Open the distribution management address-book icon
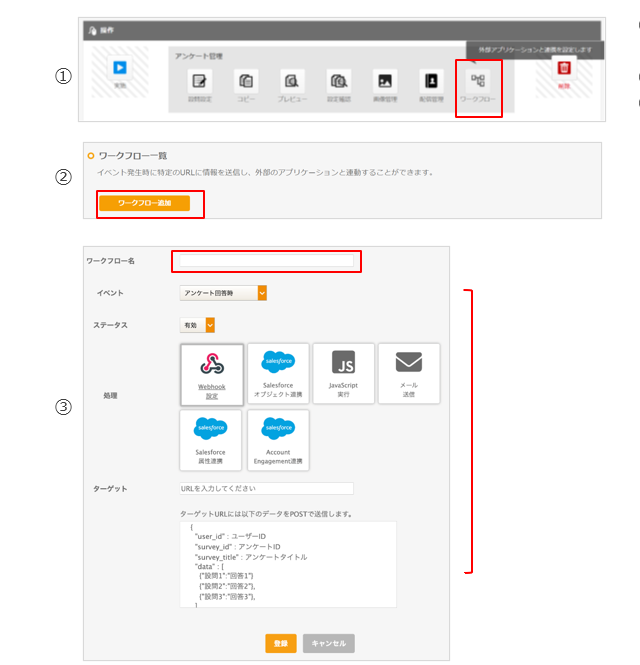Viewport: 640px width, 665px height. coord(431,81)
